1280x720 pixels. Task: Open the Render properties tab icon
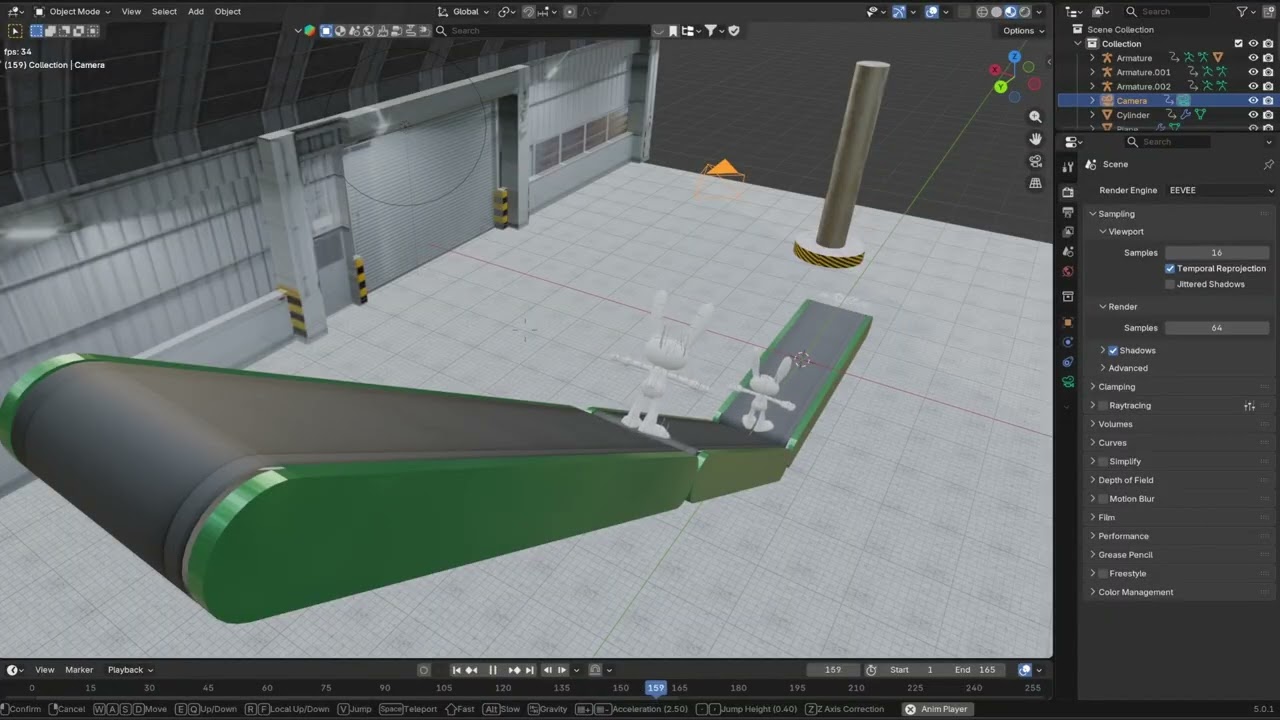1068,192
